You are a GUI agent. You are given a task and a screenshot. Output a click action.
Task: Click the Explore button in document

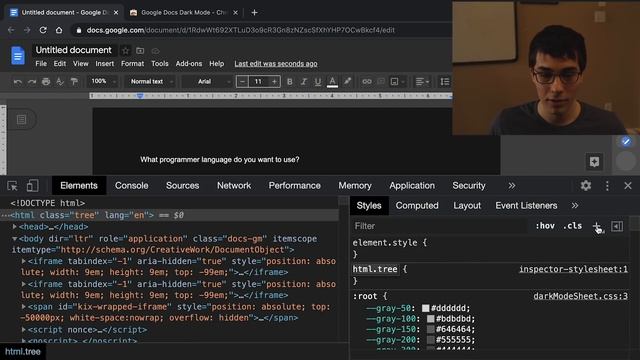tap(594, 162)
